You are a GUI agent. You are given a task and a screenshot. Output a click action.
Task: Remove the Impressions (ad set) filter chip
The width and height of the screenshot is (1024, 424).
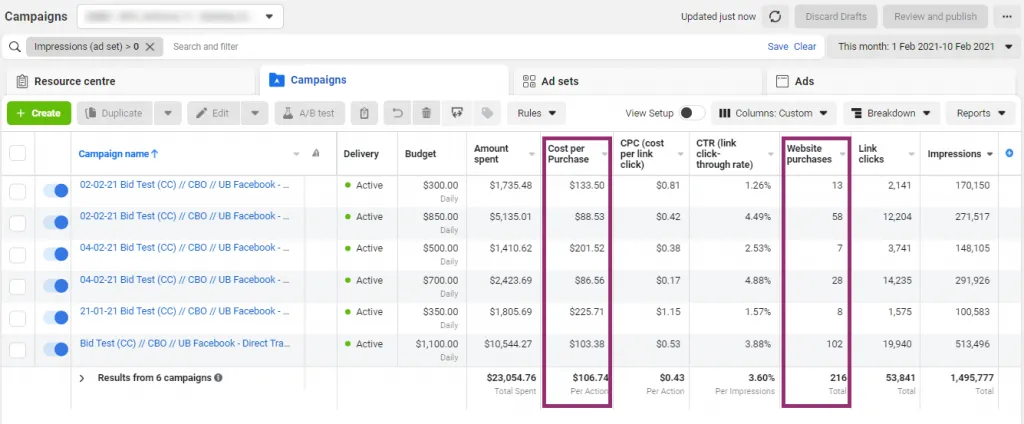pyautogui.click(x=150, y=47)
